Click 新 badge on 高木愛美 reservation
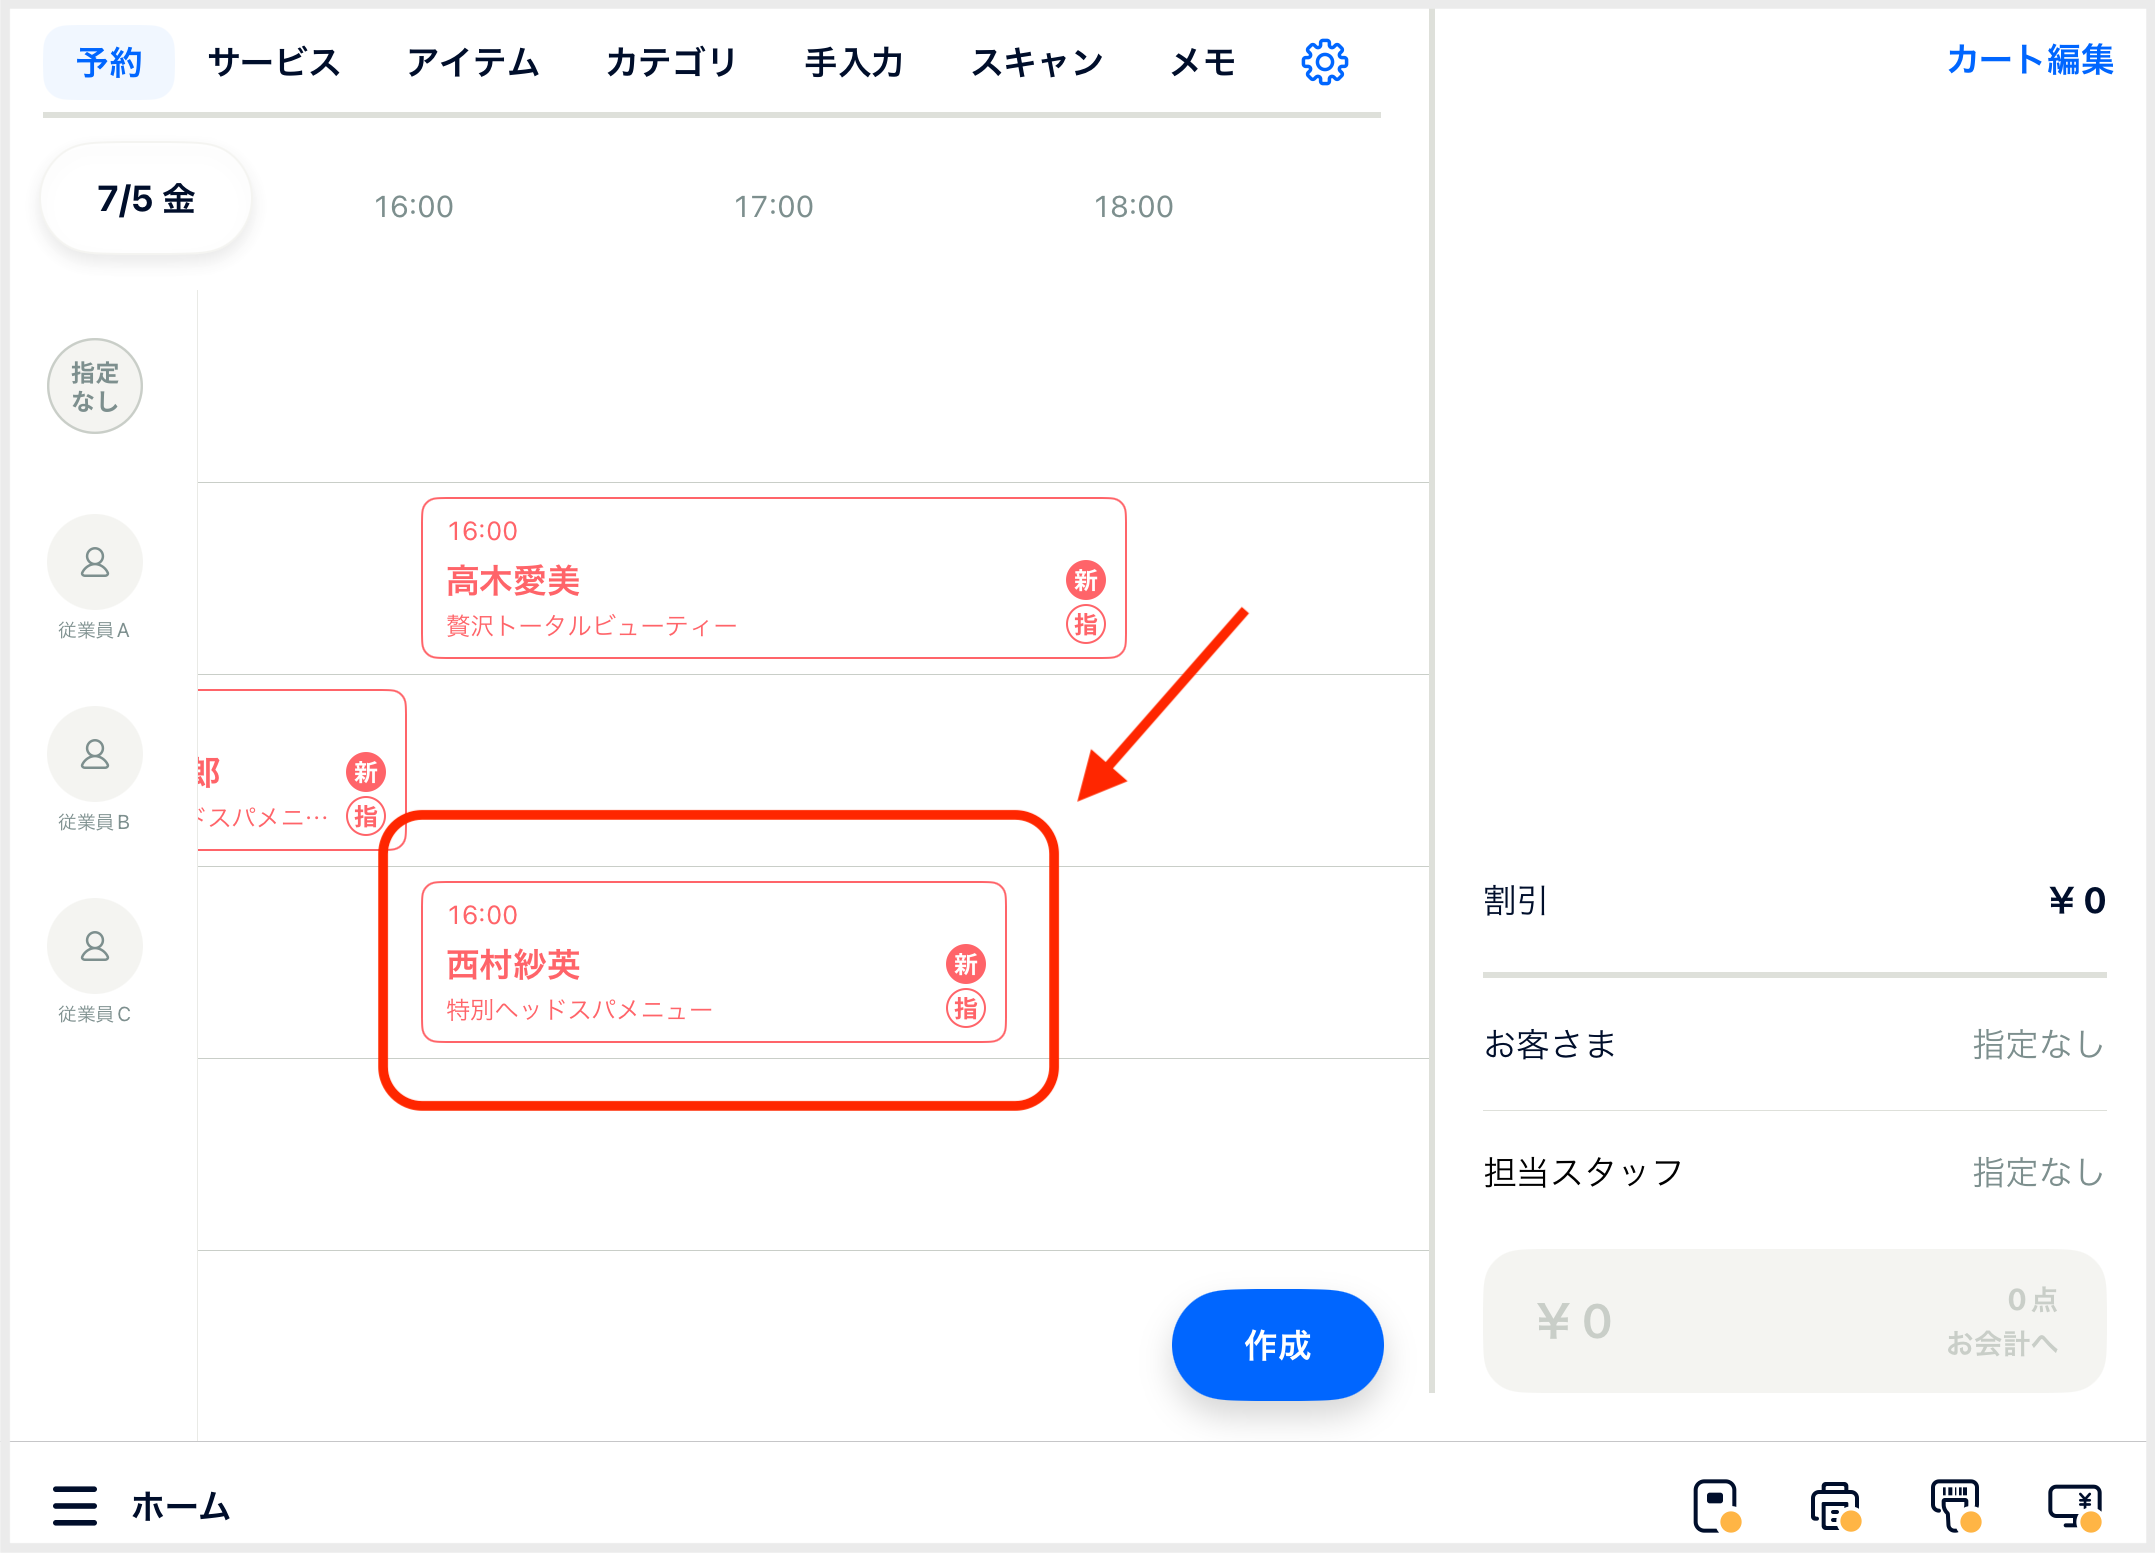Image resolution: width=2155 pixels, height=1554 pixels. [1086, 580]
